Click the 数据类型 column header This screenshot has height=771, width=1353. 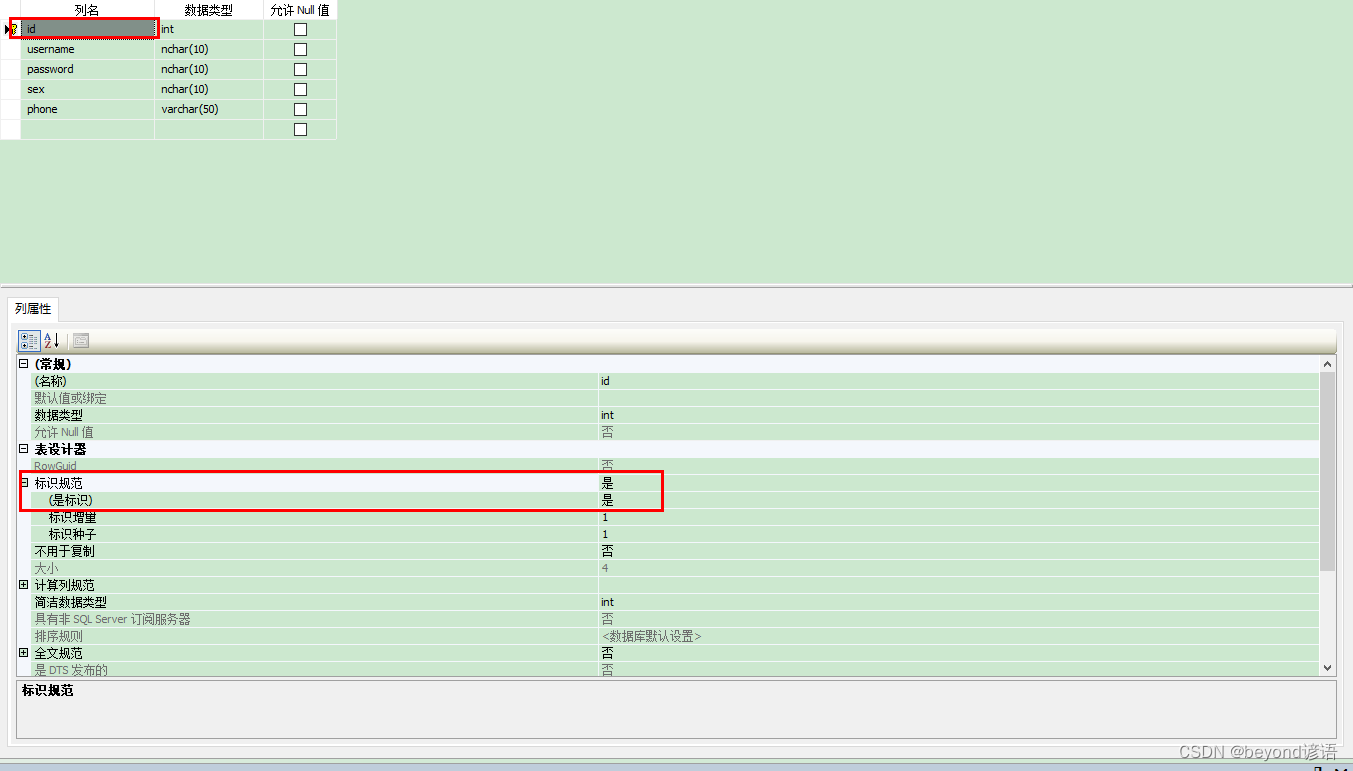[x=209, y=10]
